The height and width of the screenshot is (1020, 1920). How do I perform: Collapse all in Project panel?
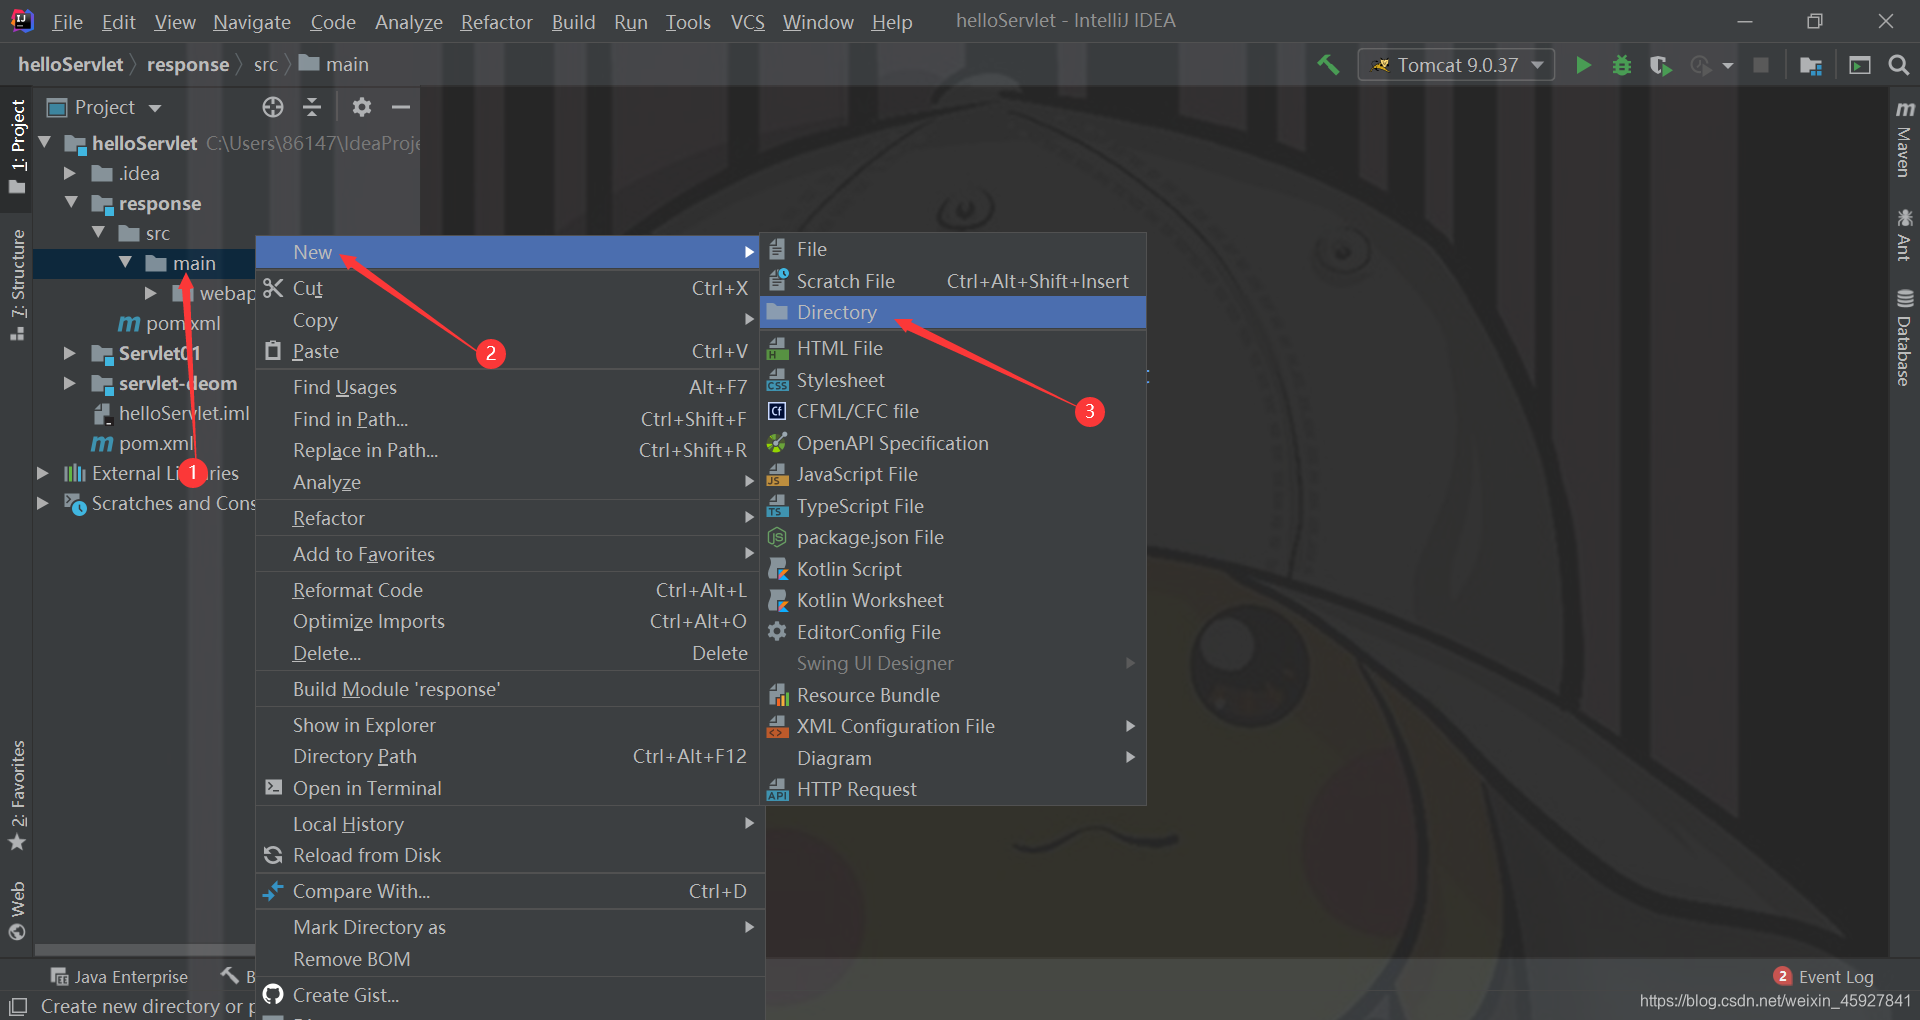tap(312, 107)
